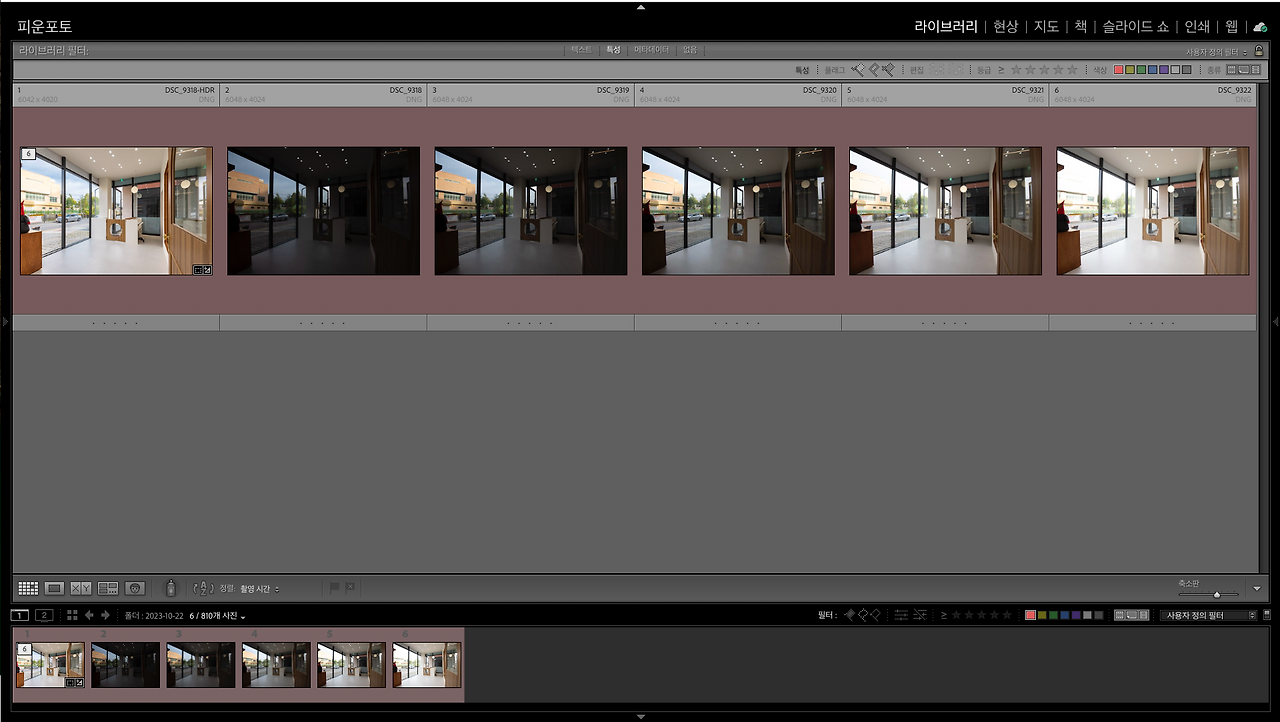Filter by blue color label in attribute bar

click(1153, 70)
